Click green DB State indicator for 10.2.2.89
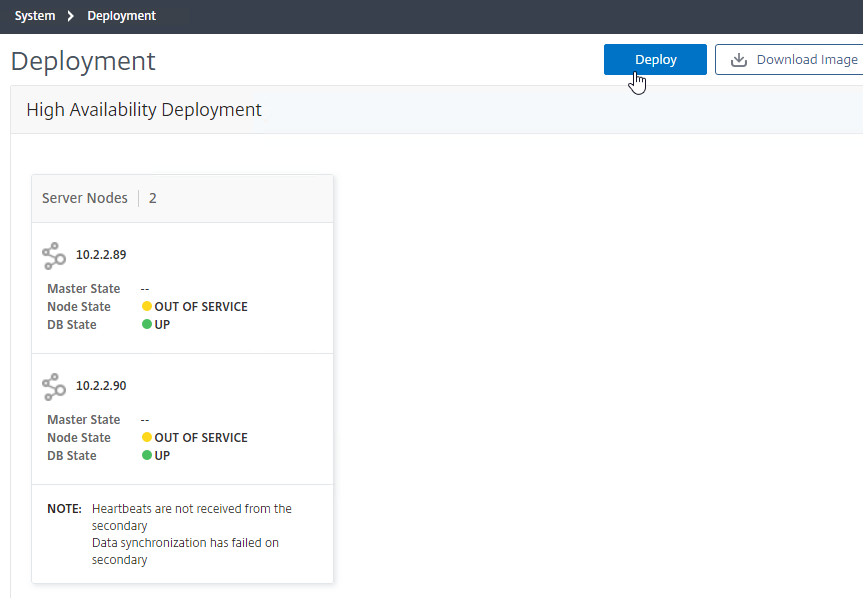863x598 pixels. (147, 324)
